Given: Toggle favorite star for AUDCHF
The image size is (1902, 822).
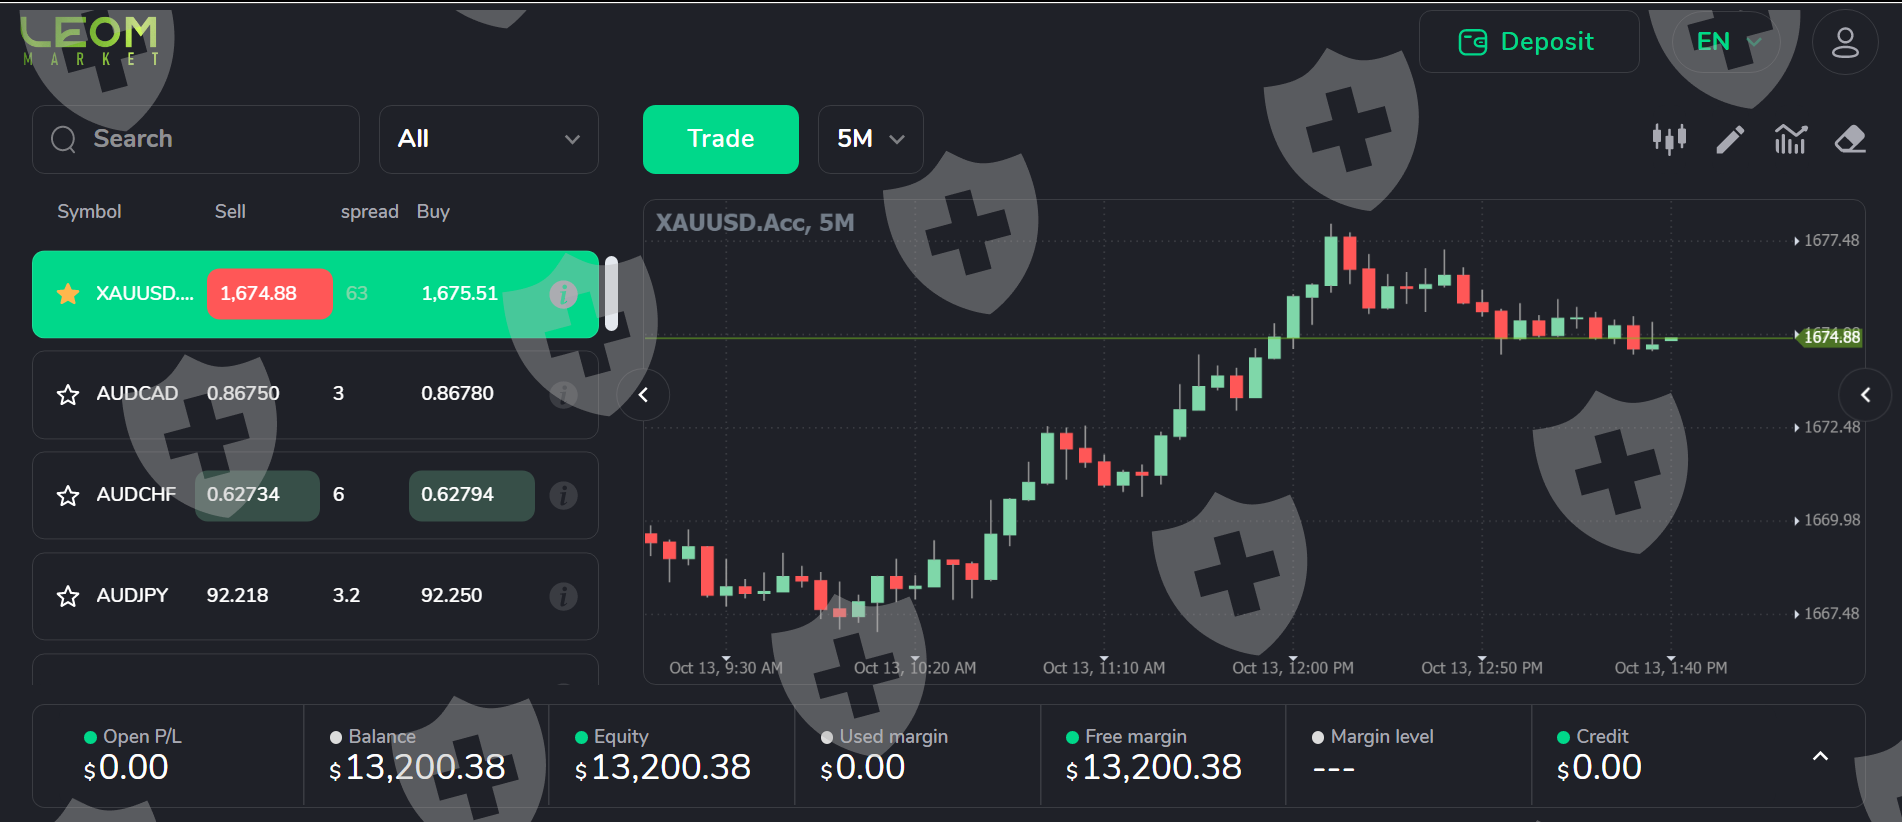Looking at the screenshot, I should click(68, 495).
